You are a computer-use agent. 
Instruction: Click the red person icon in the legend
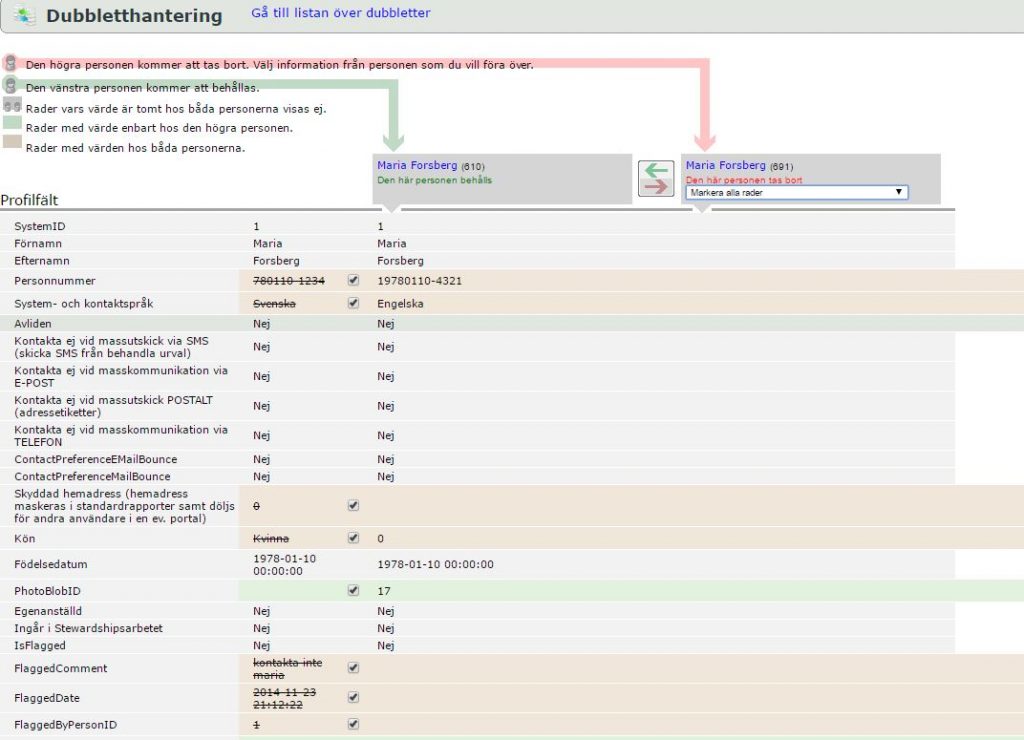point(10,63)
